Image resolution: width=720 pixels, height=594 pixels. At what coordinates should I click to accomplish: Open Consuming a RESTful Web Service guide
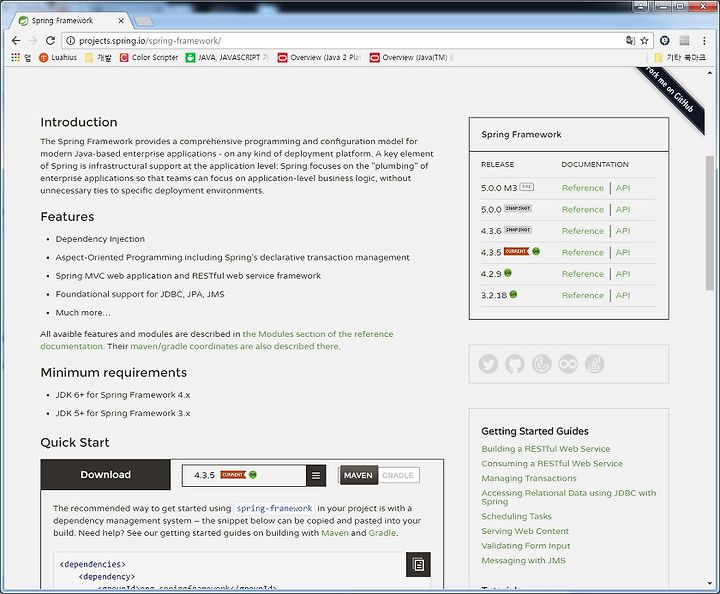coord(552,464)
